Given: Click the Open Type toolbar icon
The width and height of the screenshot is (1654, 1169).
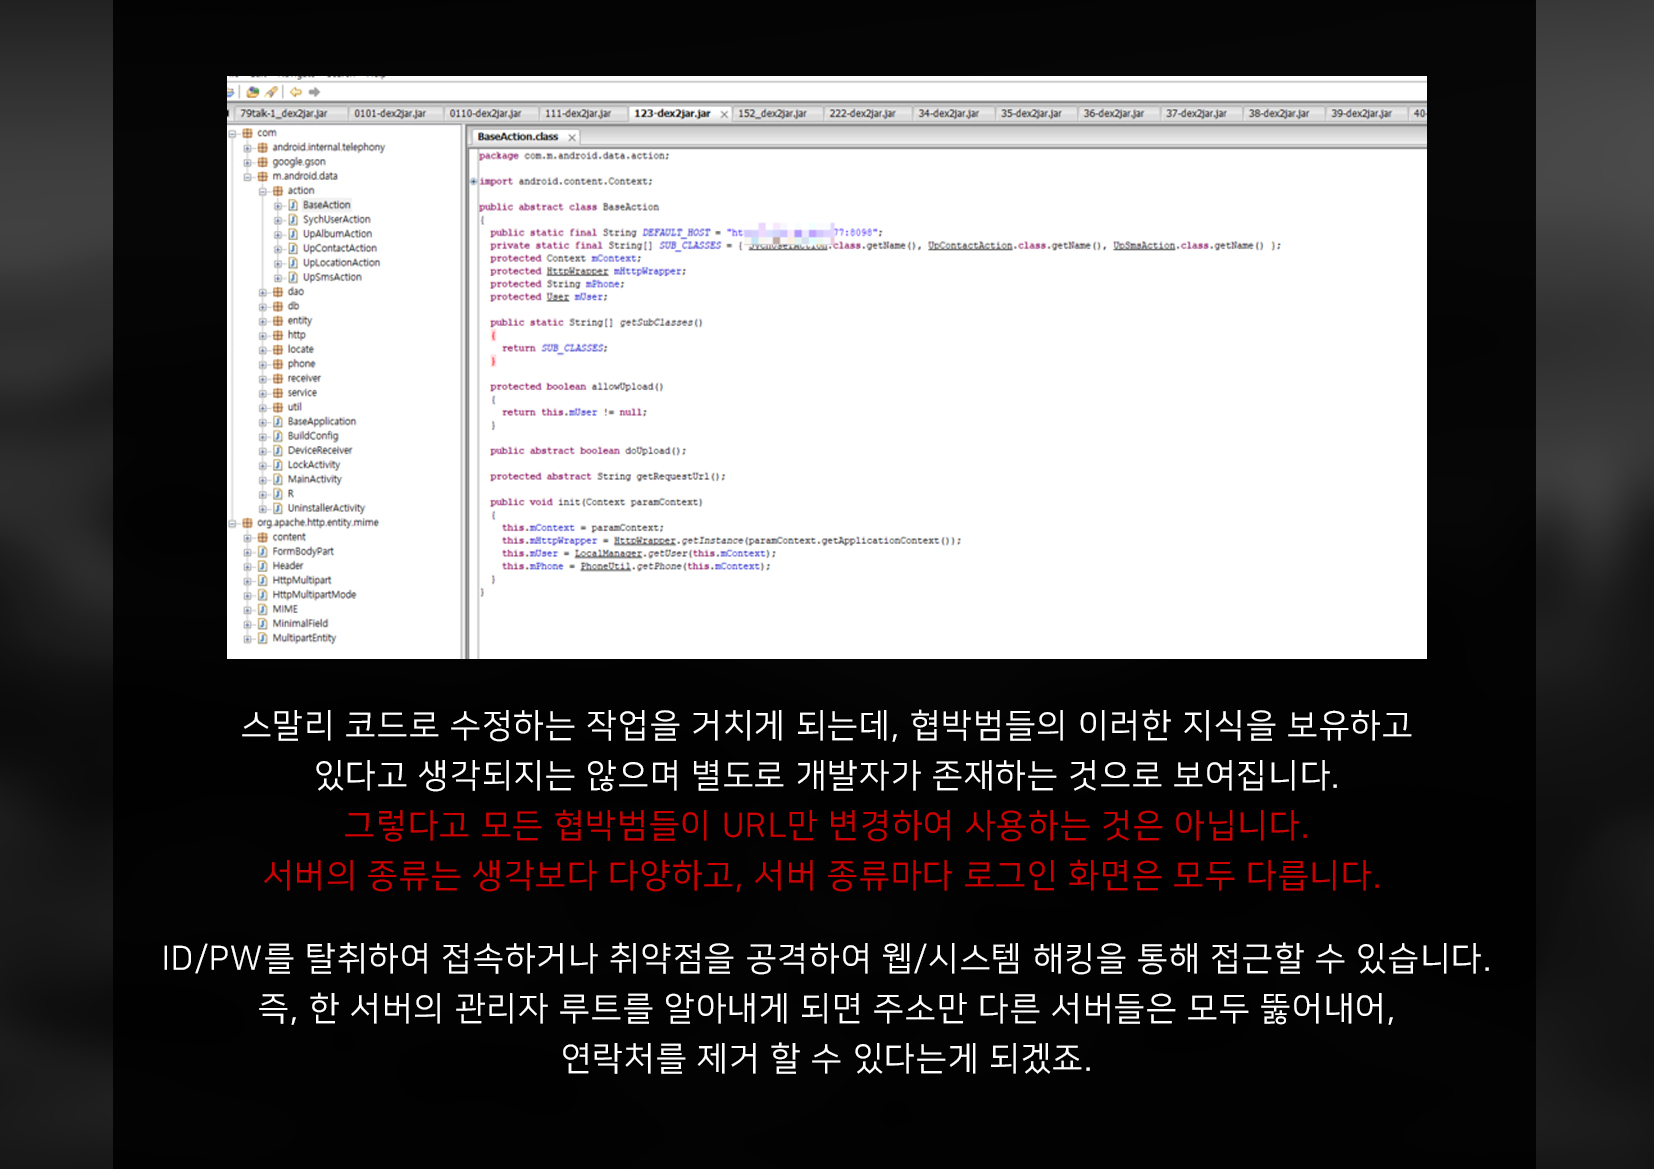Looking at the screenshot, I should pos(253,92).
